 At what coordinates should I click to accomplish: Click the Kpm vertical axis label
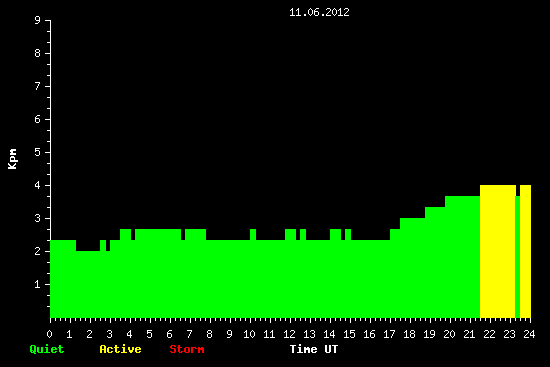[13, 159]
